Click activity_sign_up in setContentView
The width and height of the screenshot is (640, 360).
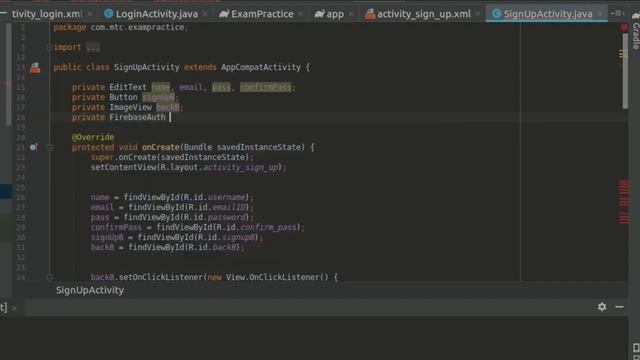click(241, 167)
